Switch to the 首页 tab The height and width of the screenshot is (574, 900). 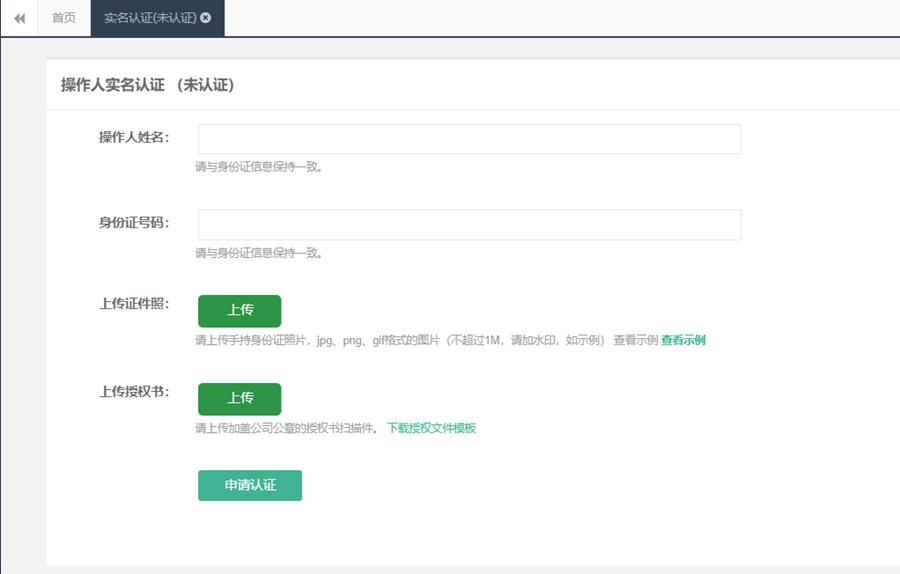coord(64,18)
